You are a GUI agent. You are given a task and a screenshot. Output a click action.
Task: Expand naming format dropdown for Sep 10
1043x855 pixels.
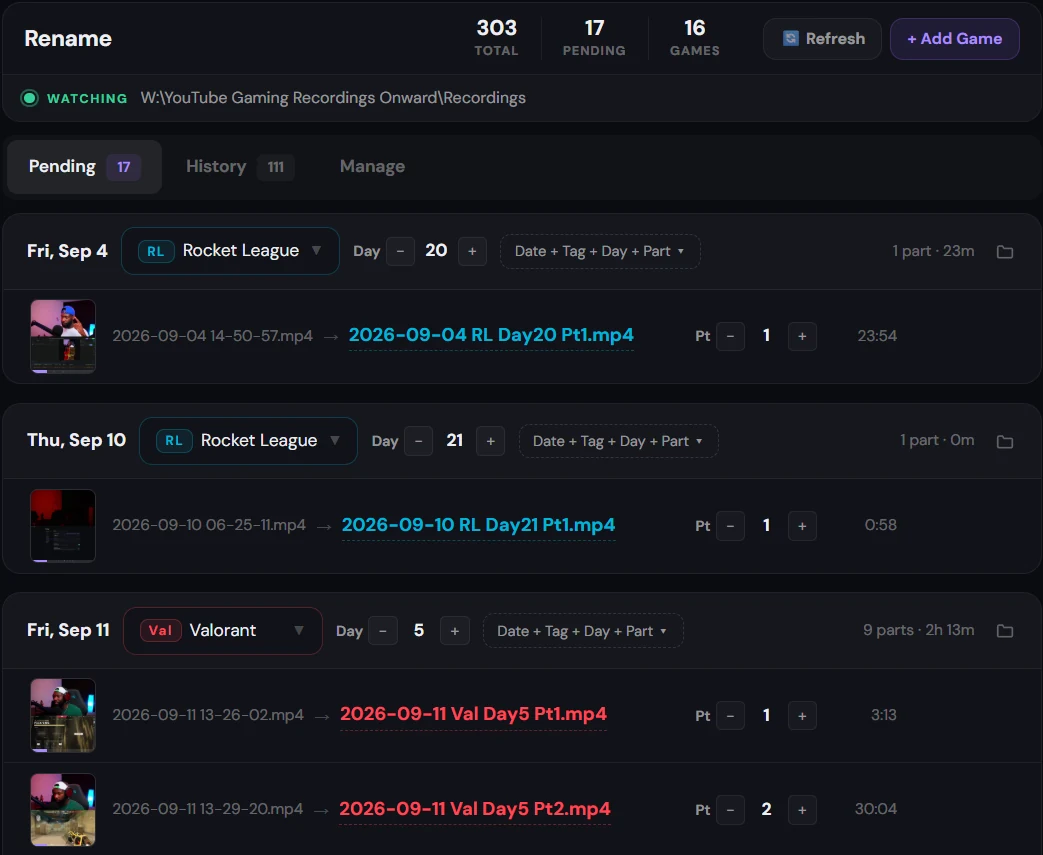pos(618,441)
